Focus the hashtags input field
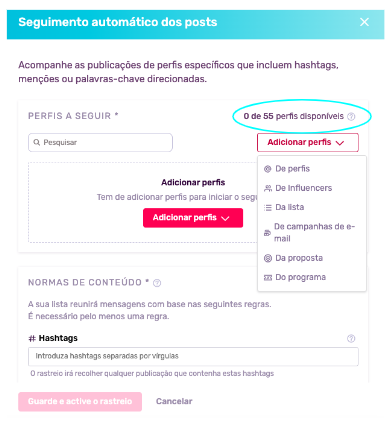Screen dimensions: 391x424 point(193,356)
